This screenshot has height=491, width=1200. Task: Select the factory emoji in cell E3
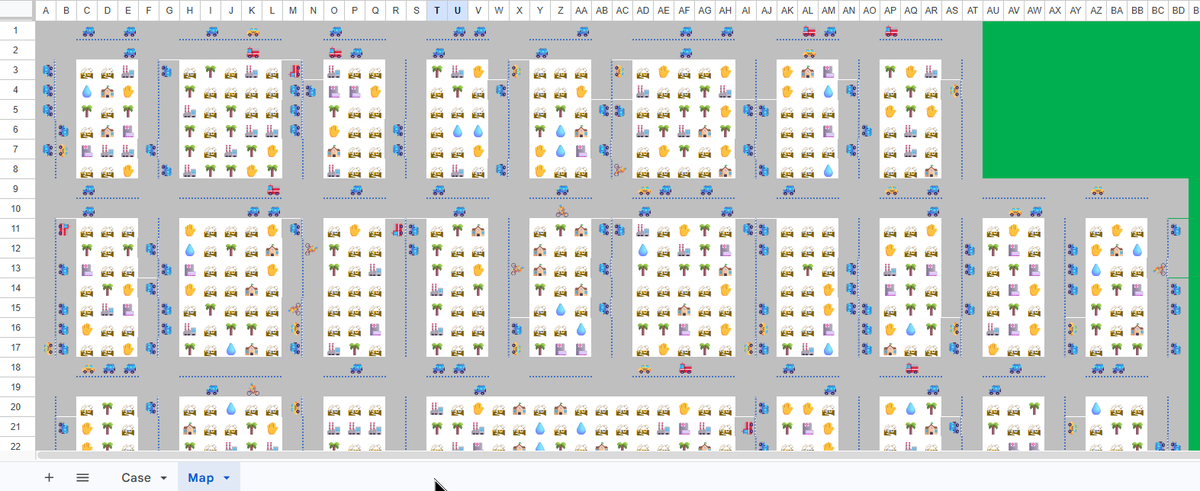[x=128, y=72]
